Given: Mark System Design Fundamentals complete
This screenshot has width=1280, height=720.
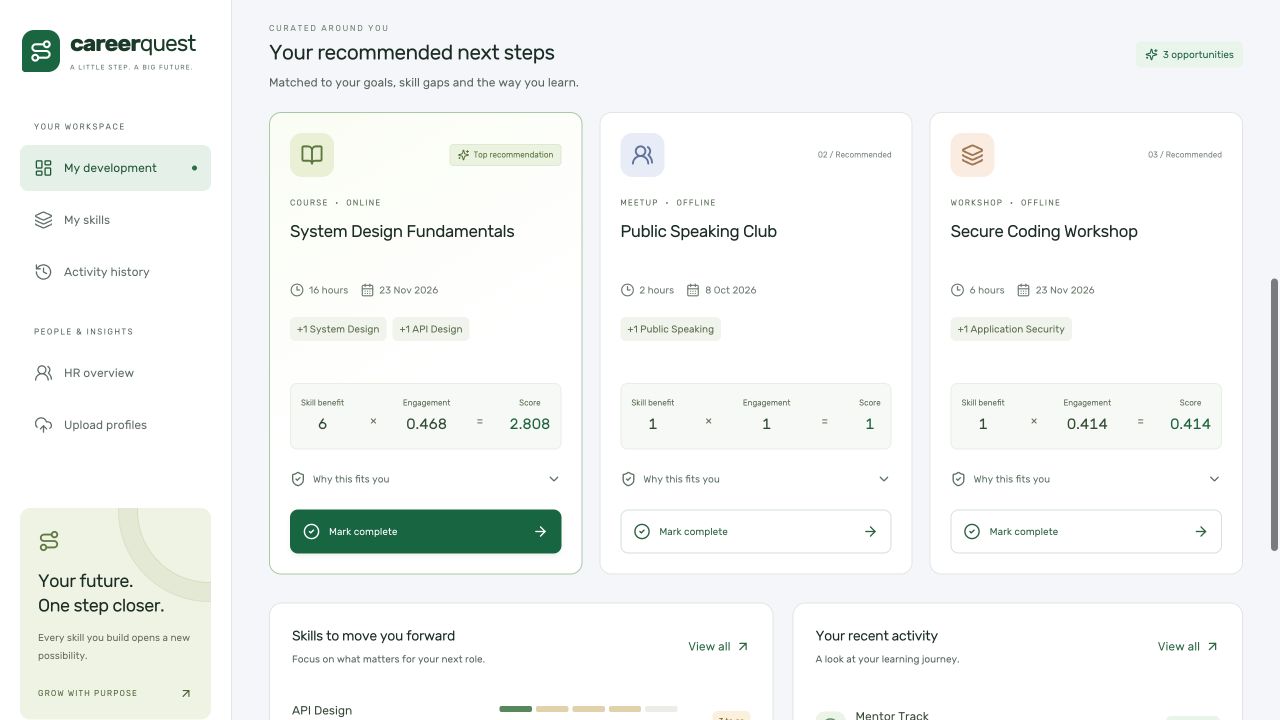Looking at the screenshot, I should pos(425,532).
